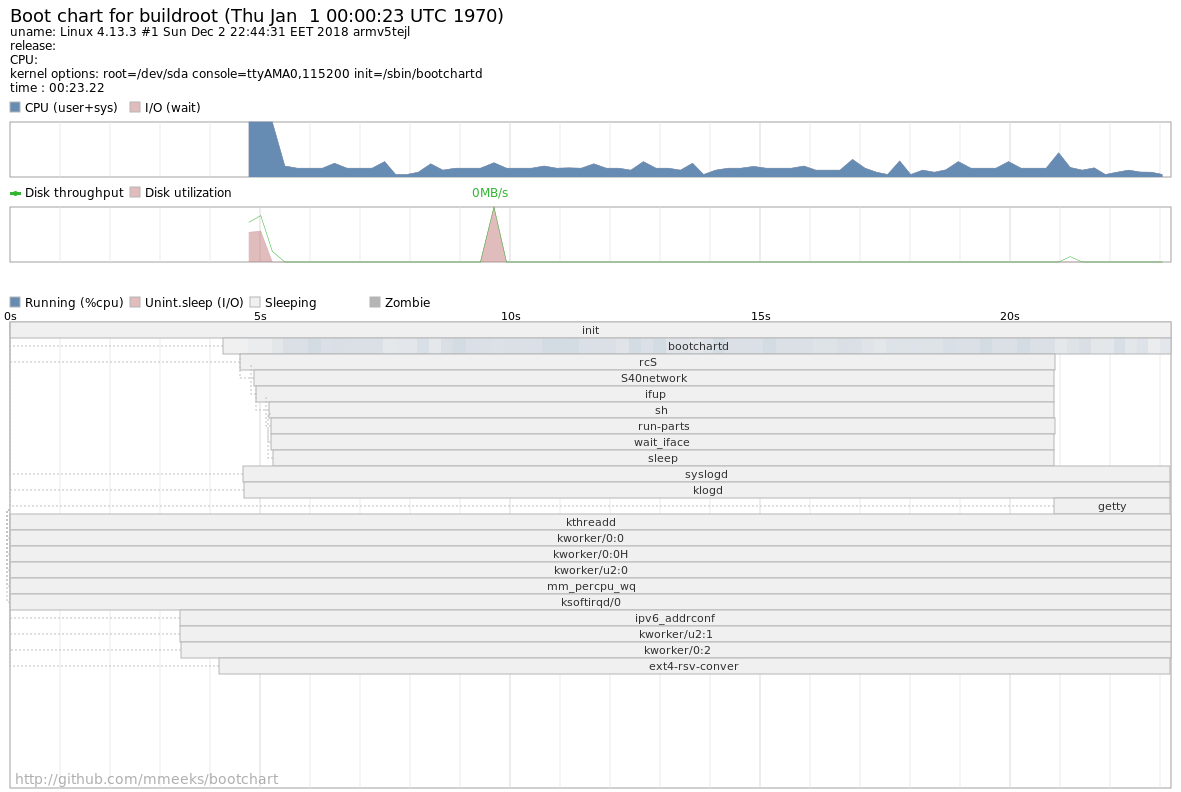The image size is (1181, 792).
Task: Collapse the run-parts process entry
Action: point(663,426)
